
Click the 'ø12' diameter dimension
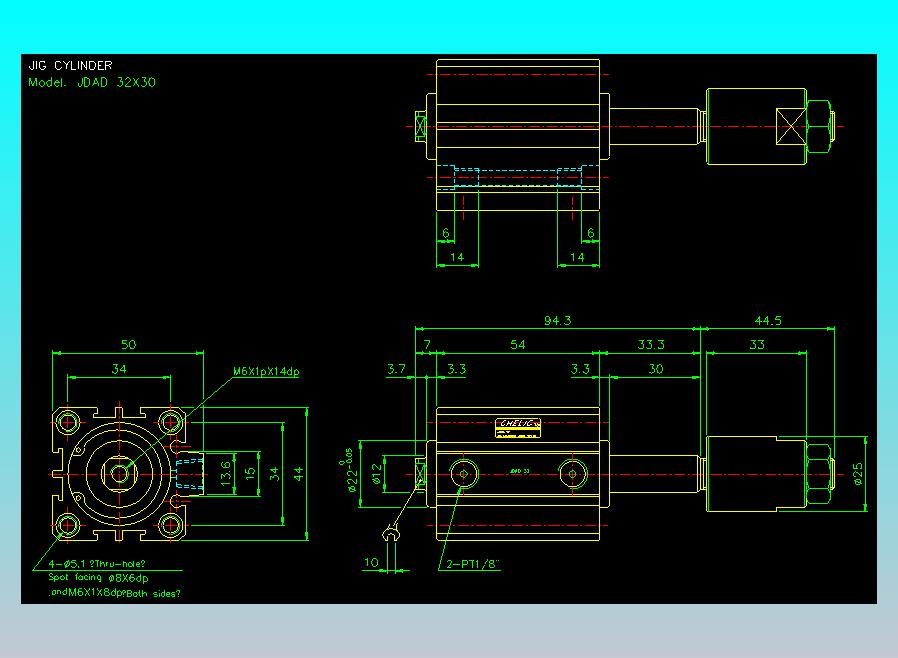(x=376, y=474)
